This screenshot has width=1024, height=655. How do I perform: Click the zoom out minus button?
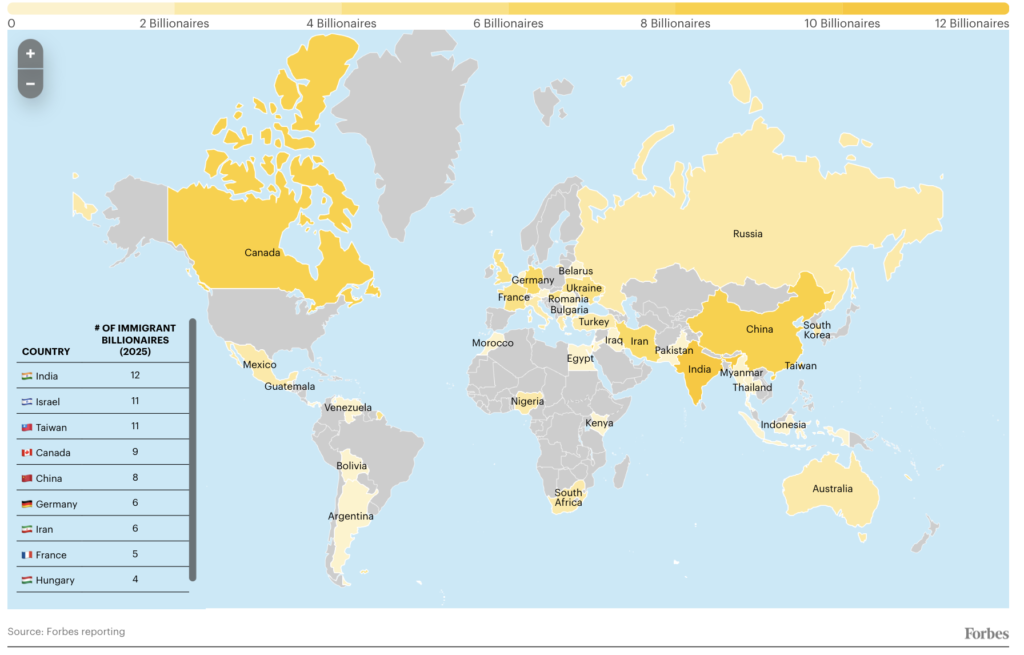(x=30, y=84)
